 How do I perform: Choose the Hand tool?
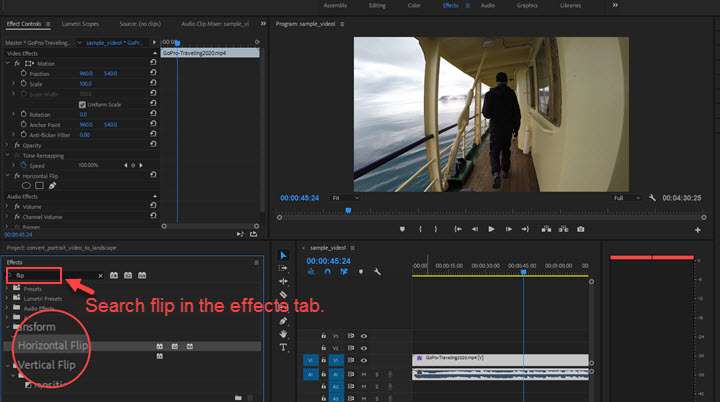pyautogui.click(x=283, y=334)
